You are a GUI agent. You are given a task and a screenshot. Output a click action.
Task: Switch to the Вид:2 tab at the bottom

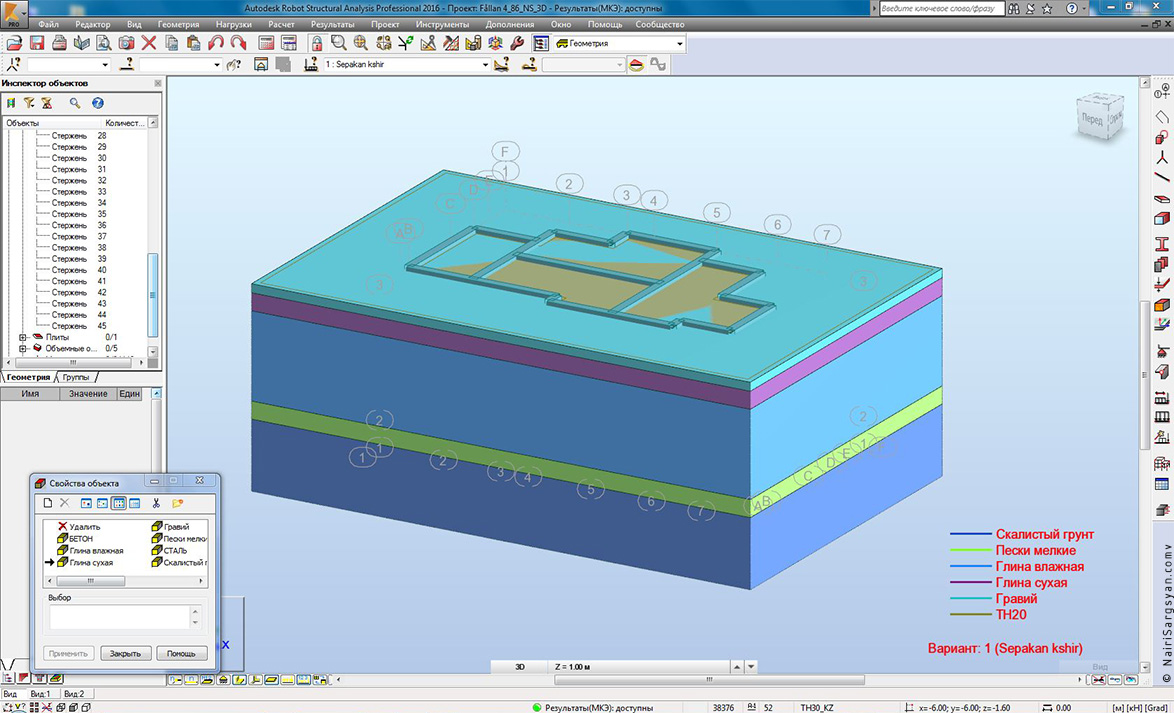click(74, 694)
